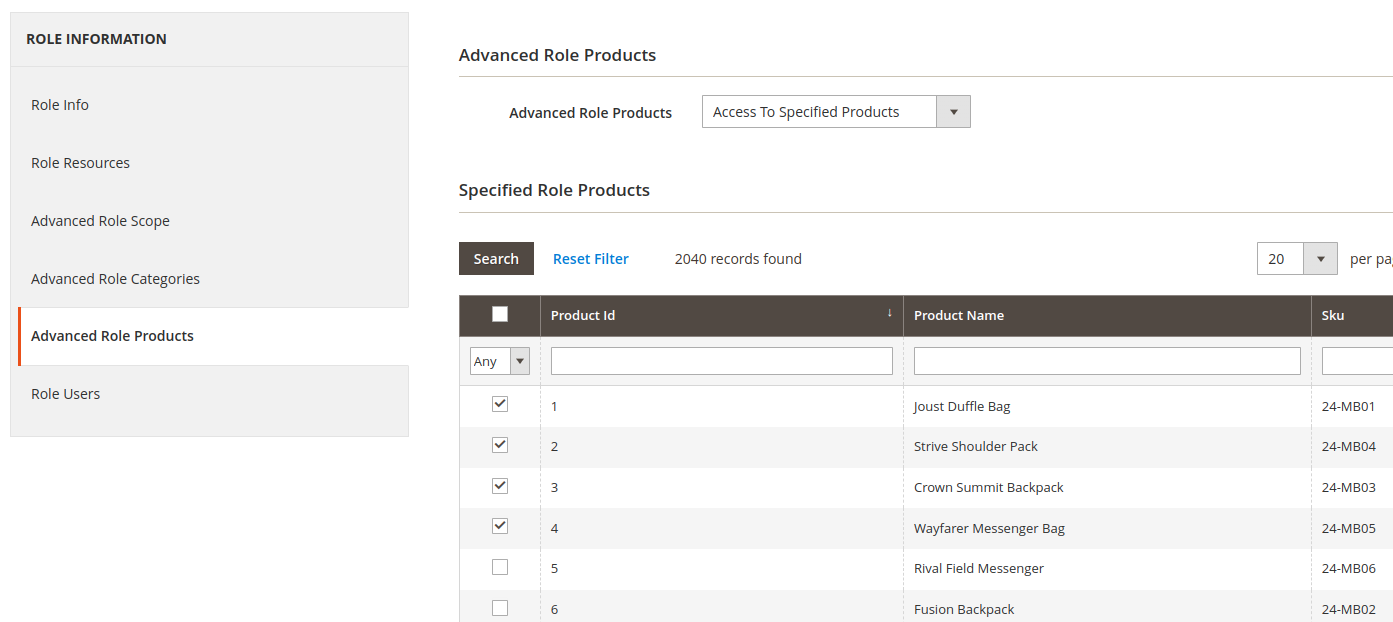Viewport: 1393px width, 622px height.
Task: Sort by the Product Id column header
Action: click(x=583, y=315)
